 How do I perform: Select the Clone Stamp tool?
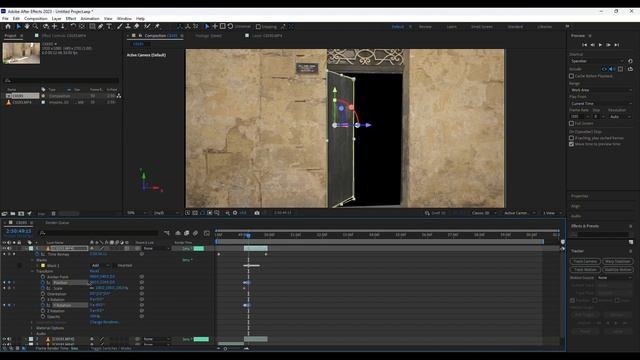point(128,26)
